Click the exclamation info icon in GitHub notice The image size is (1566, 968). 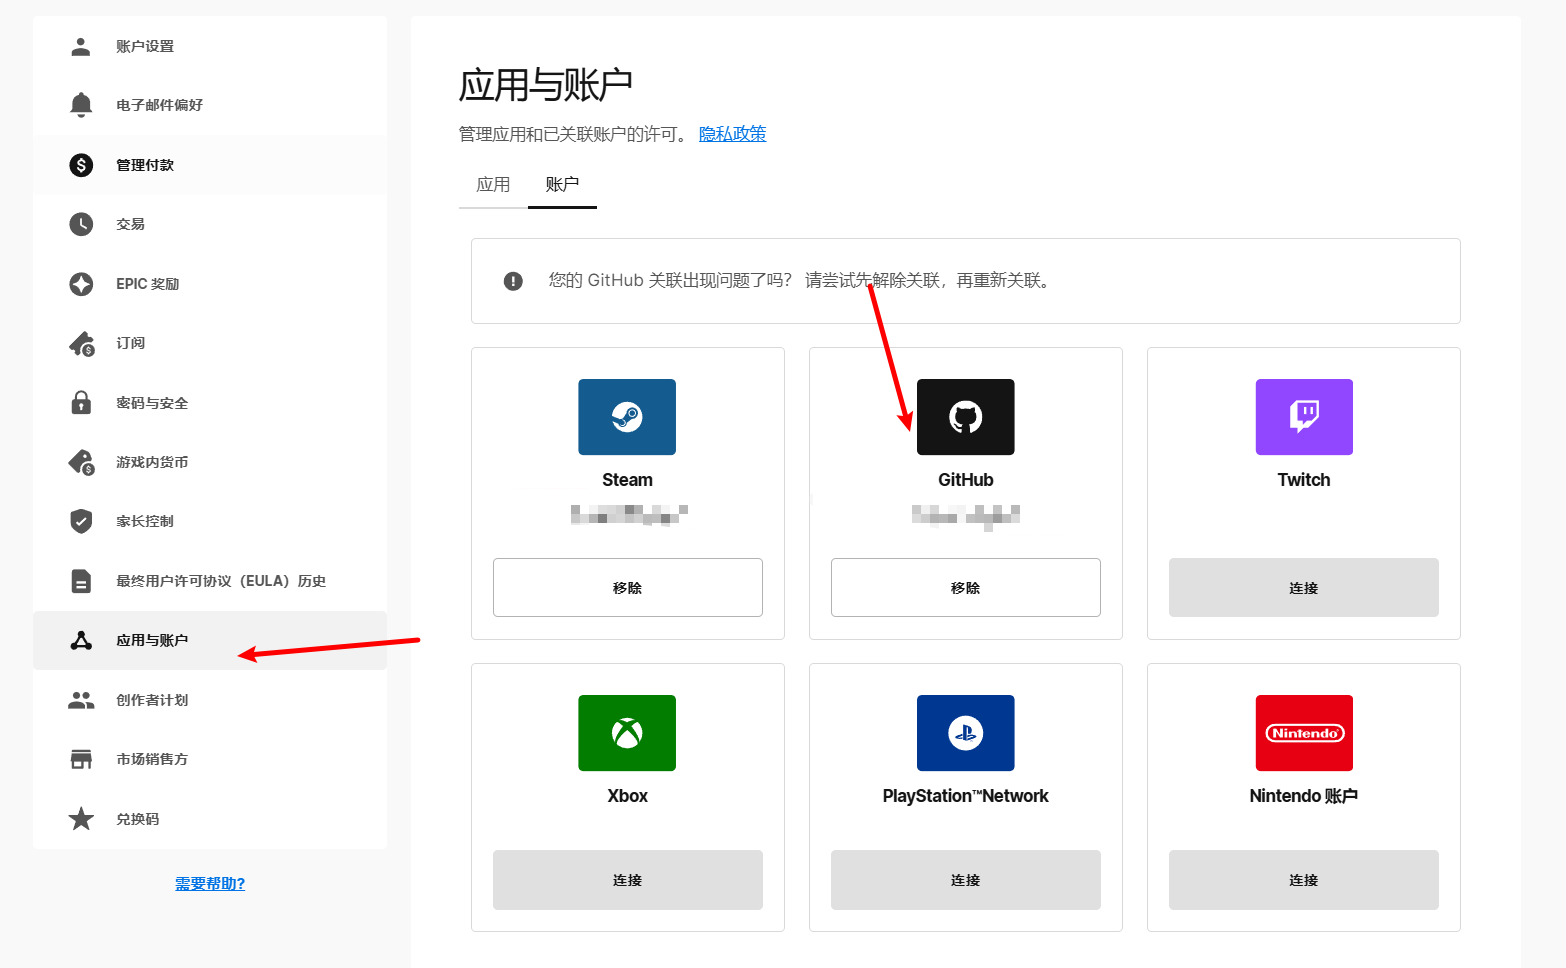tap(513, 281)
